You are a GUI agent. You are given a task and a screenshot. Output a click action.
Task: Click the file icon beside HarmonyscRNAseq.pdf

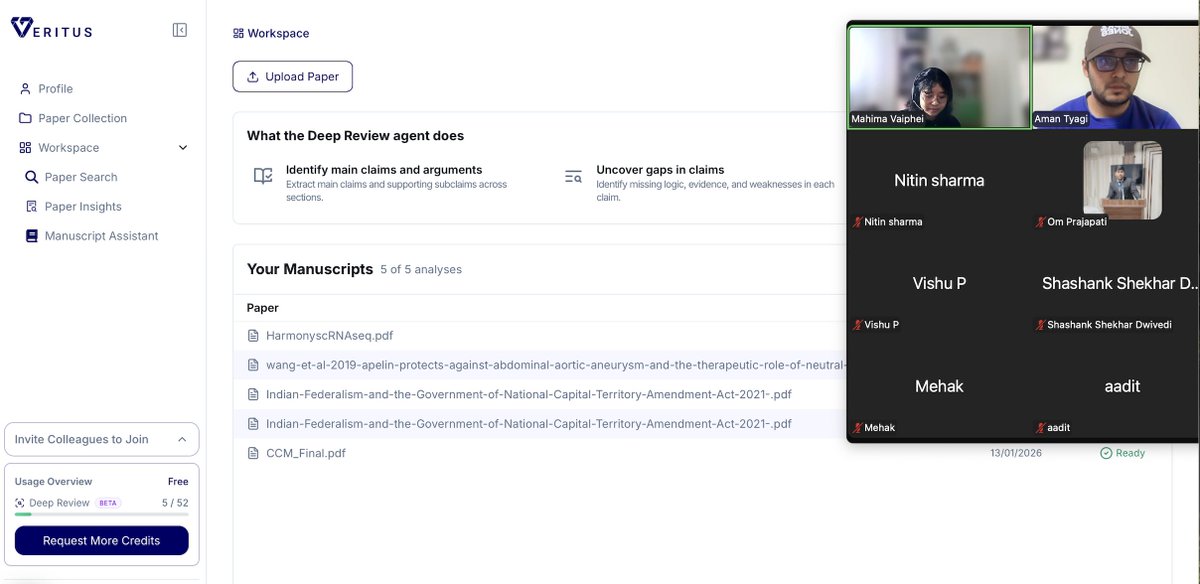pos(253,336)
